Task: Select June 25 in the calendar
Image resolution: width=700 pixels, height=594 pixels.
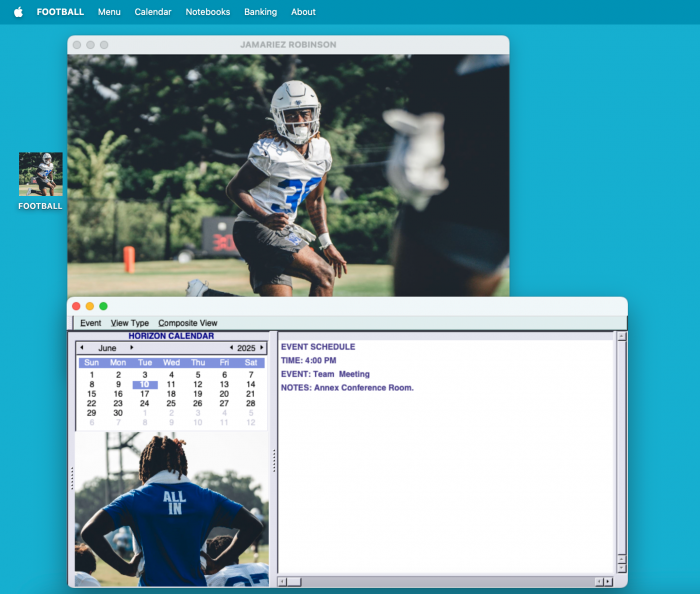Action: click(x=171, y=403)
